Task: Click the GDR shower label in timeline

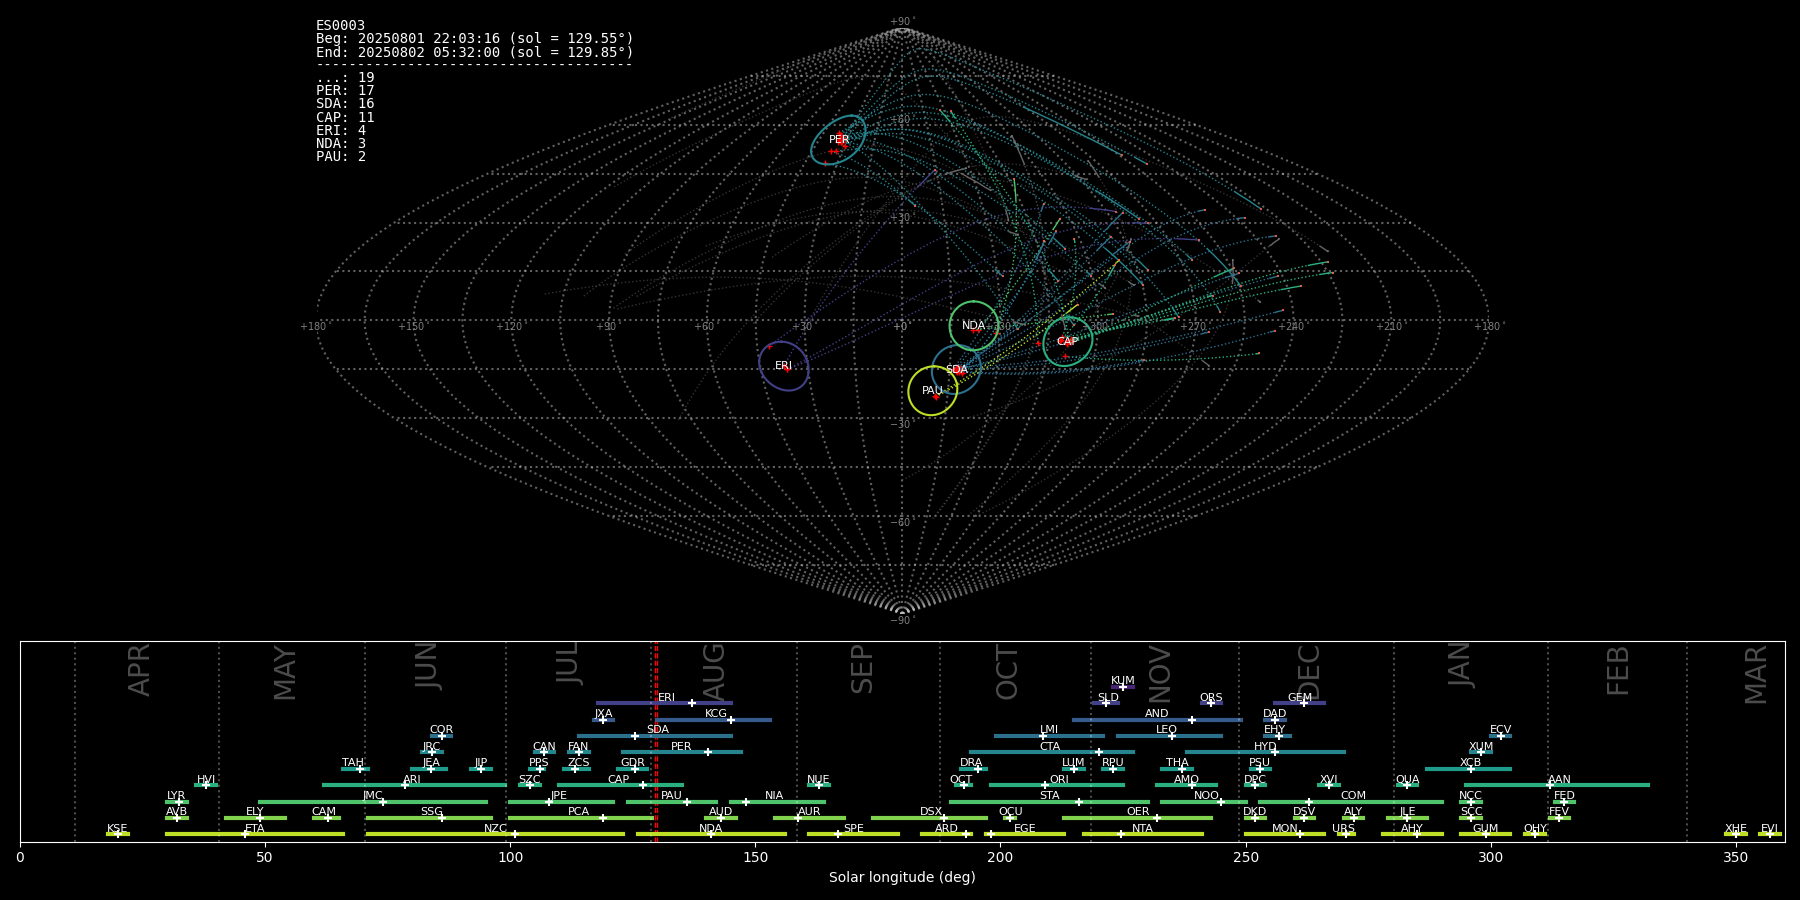Action: [x=633, y=763]
